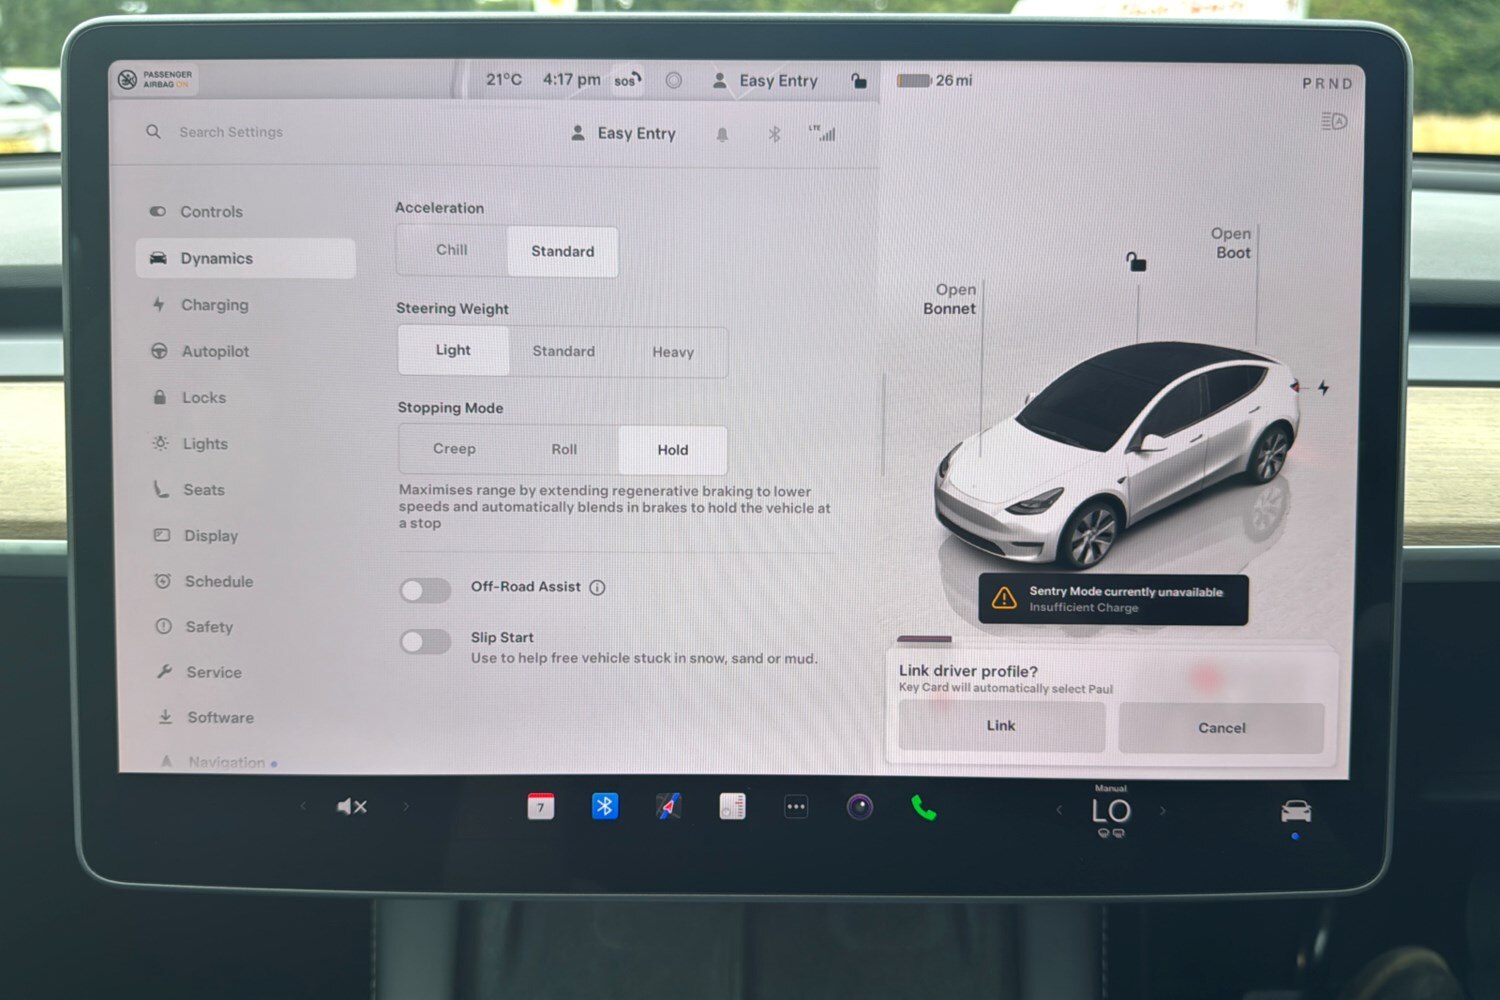This screenshot has width=1500, height=1000.
Task: Tap the Sentry Mode unavailable warning
Action: (x=1113, y=599)
